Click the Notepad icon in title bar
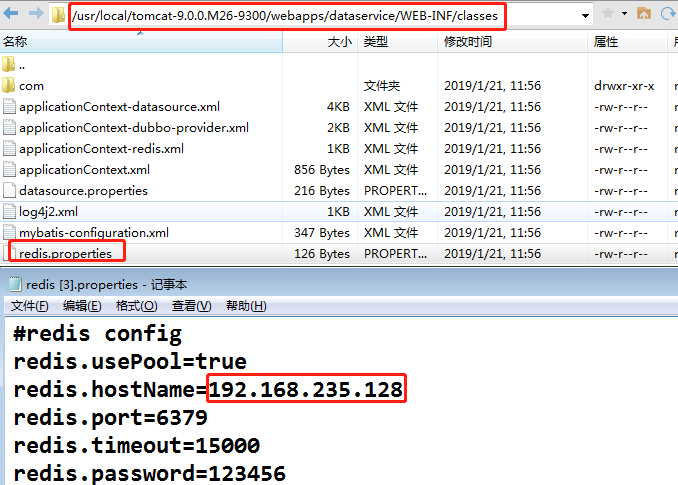Viewport: 678px width, 485px height. (14, 284)
